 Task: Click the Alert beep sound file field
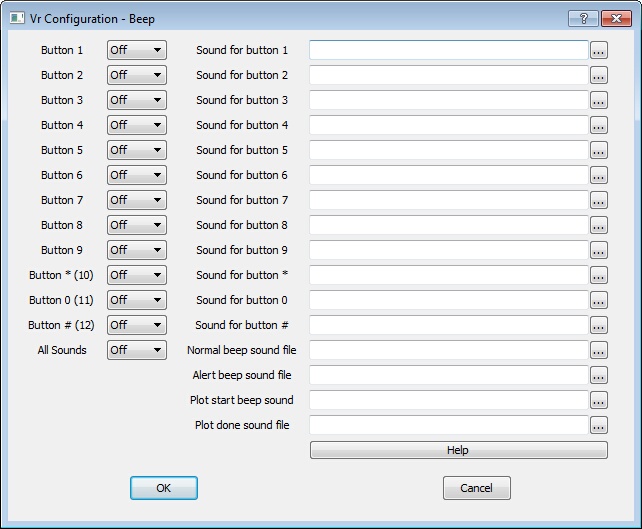pyautogui.click(x=449, y=375)
